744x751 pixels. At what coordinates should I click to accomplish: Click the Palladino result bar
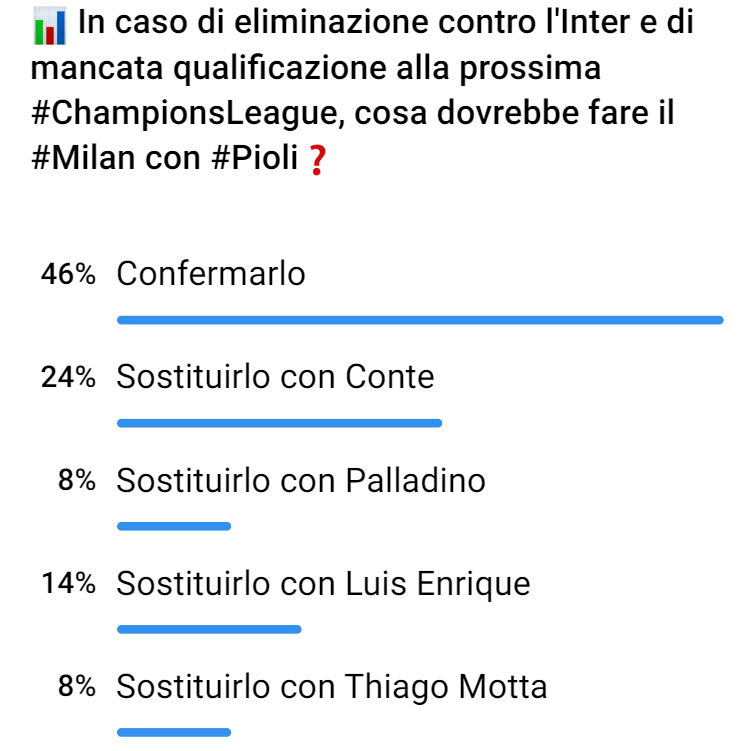(174, 526)
